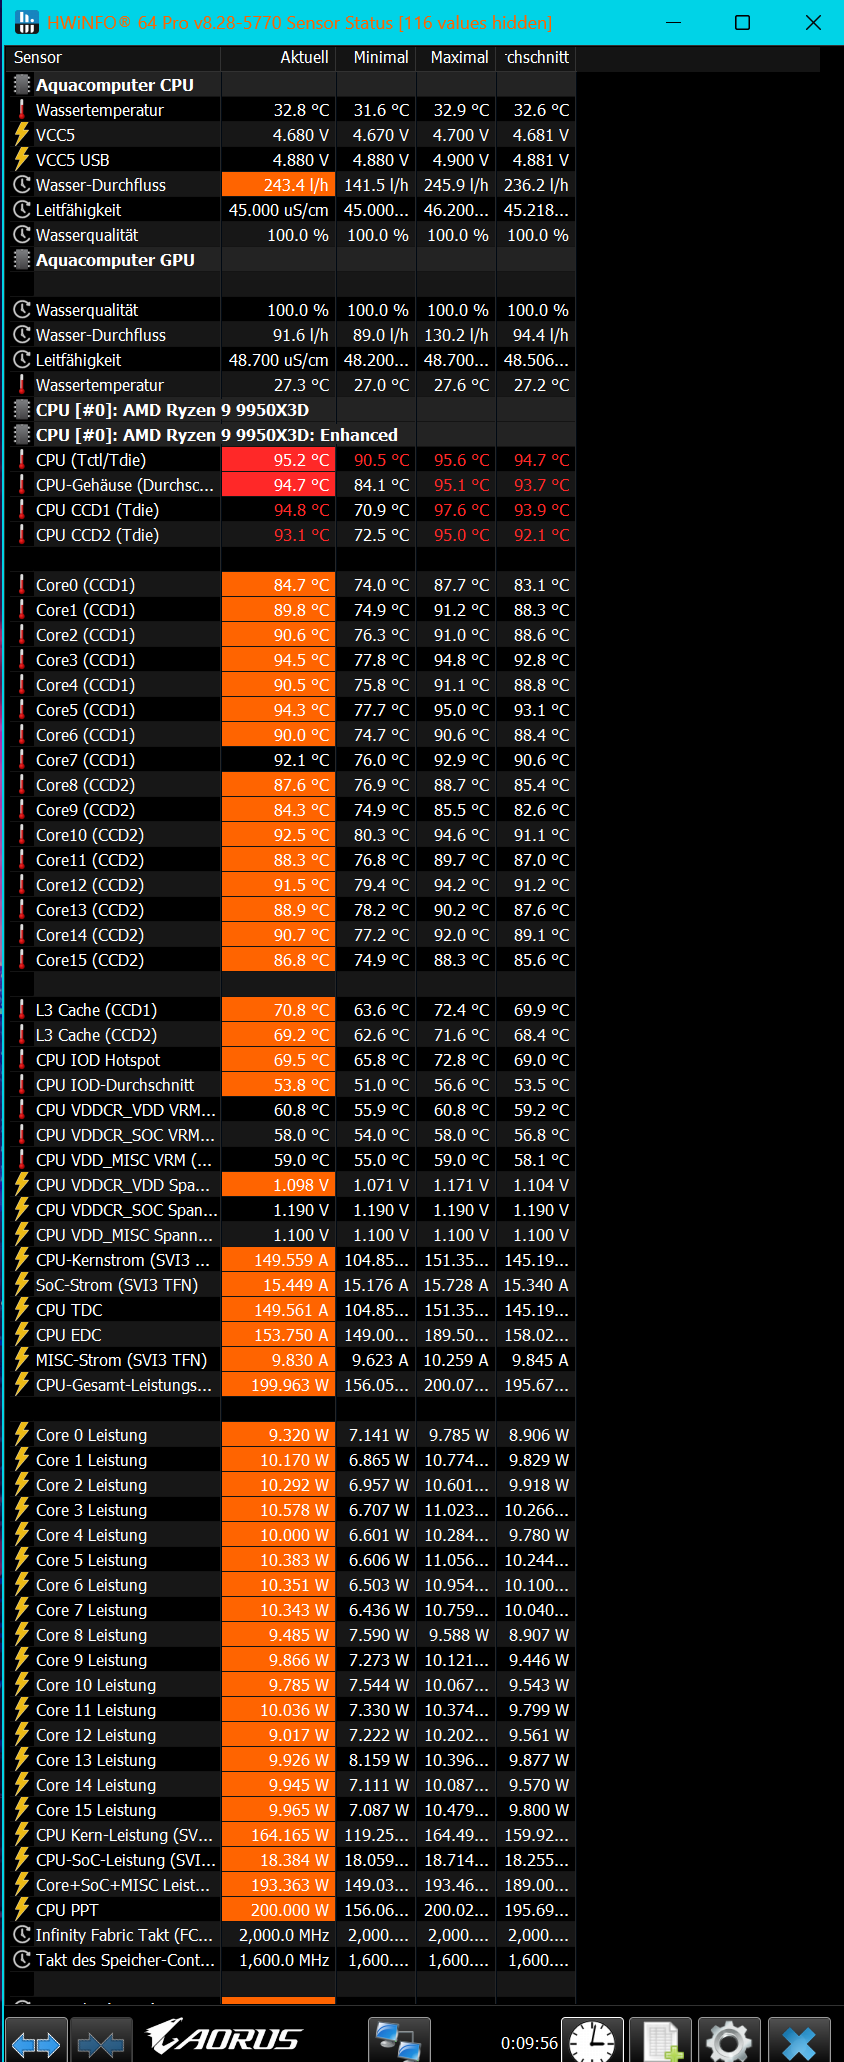Screen dimensions: 844x2062
Task: Click the chip icon beside Aquacomputer GPU
Action: point(22,260)
